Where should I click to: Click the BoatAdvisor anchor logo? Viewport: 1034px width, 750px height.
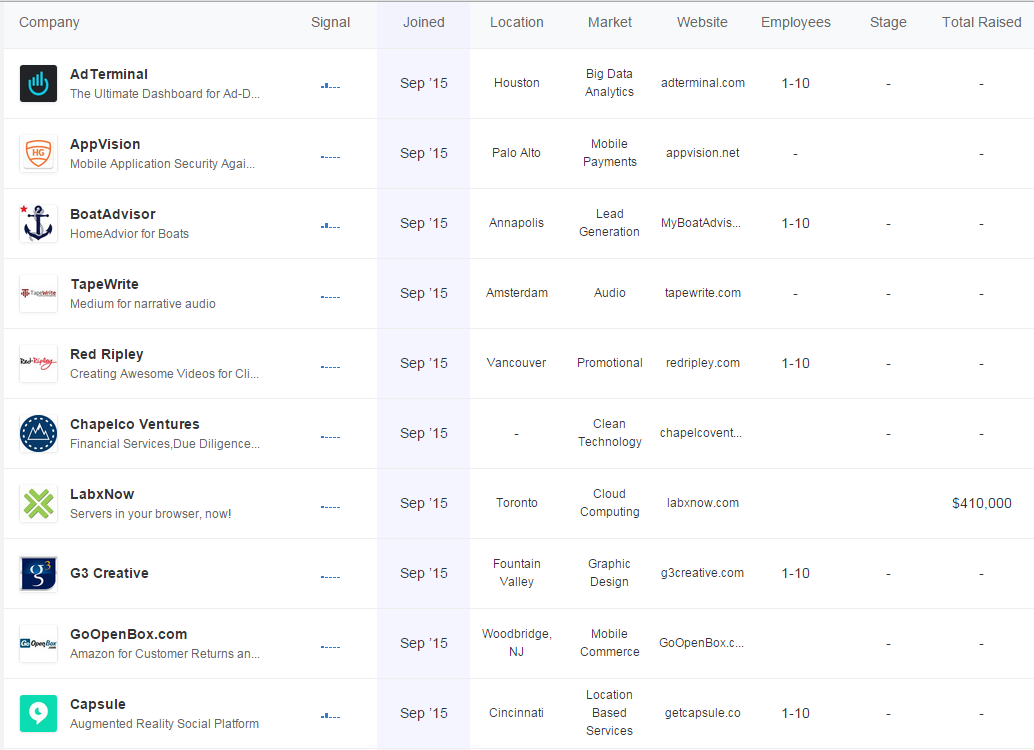(39, 223)
